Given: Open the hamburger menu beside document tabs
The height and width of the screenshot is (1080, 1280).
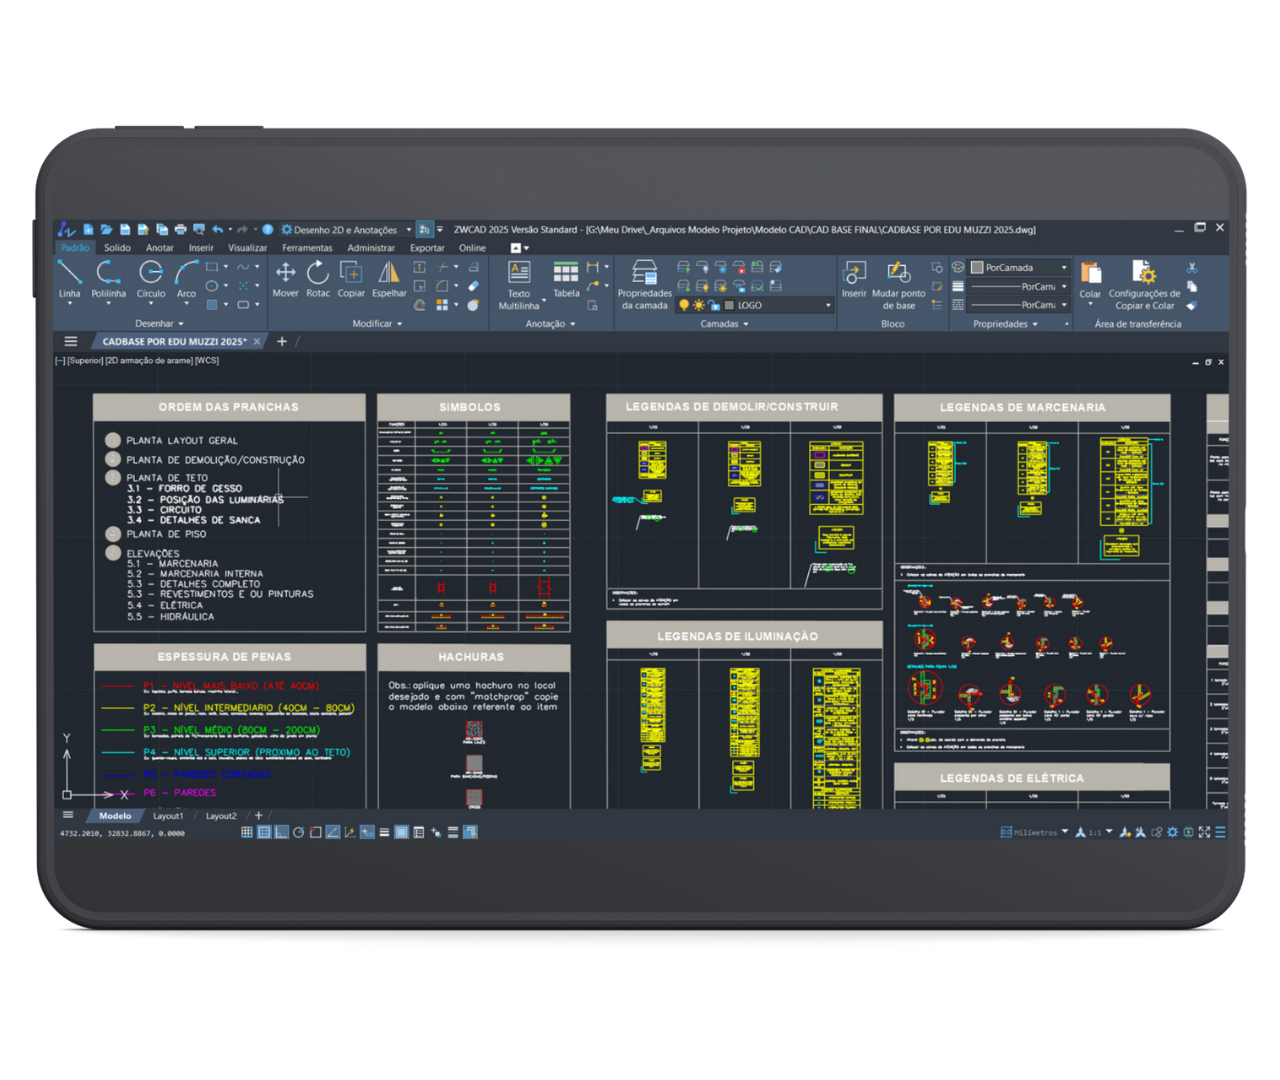Looking at the screenshot, I should click(70, 342).
